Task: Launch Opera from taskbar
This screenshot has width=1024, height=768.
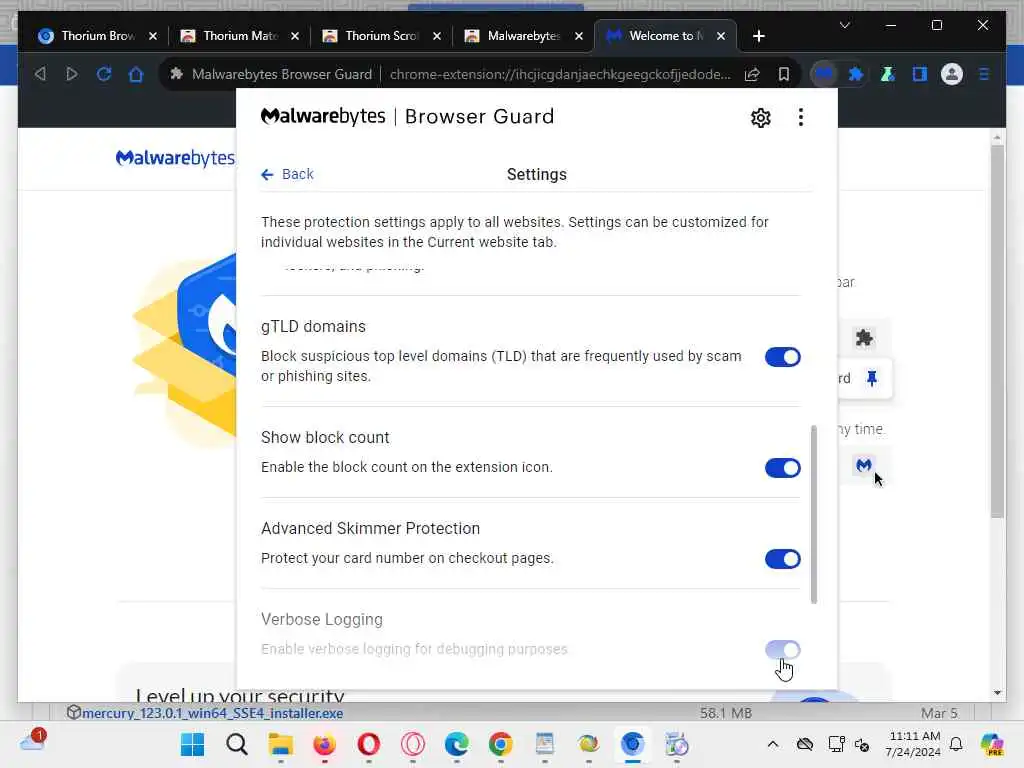Action: [x=369, y=744]
